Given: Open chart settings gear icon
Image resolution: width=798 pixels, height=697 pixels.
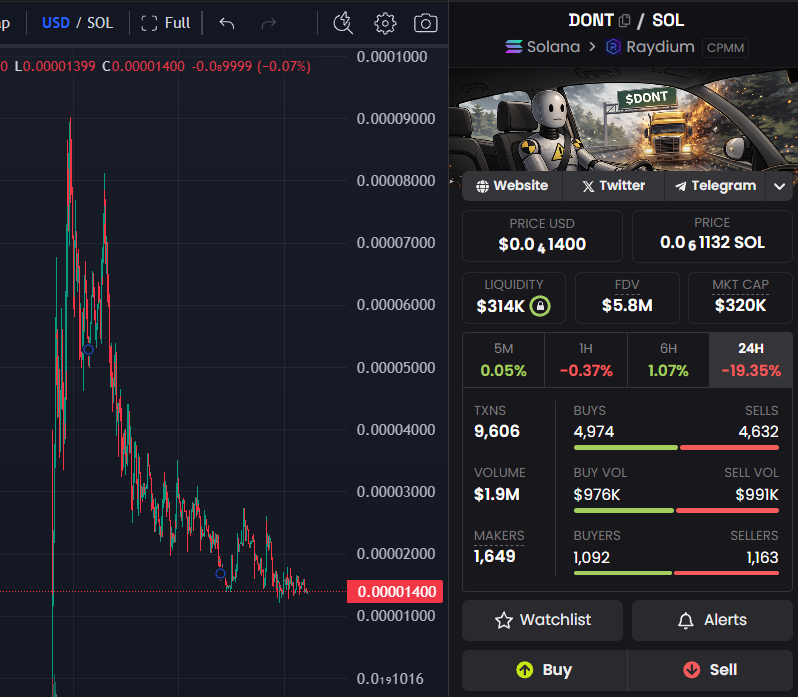Looking at the screenshot, I should (x=385, y=23).
